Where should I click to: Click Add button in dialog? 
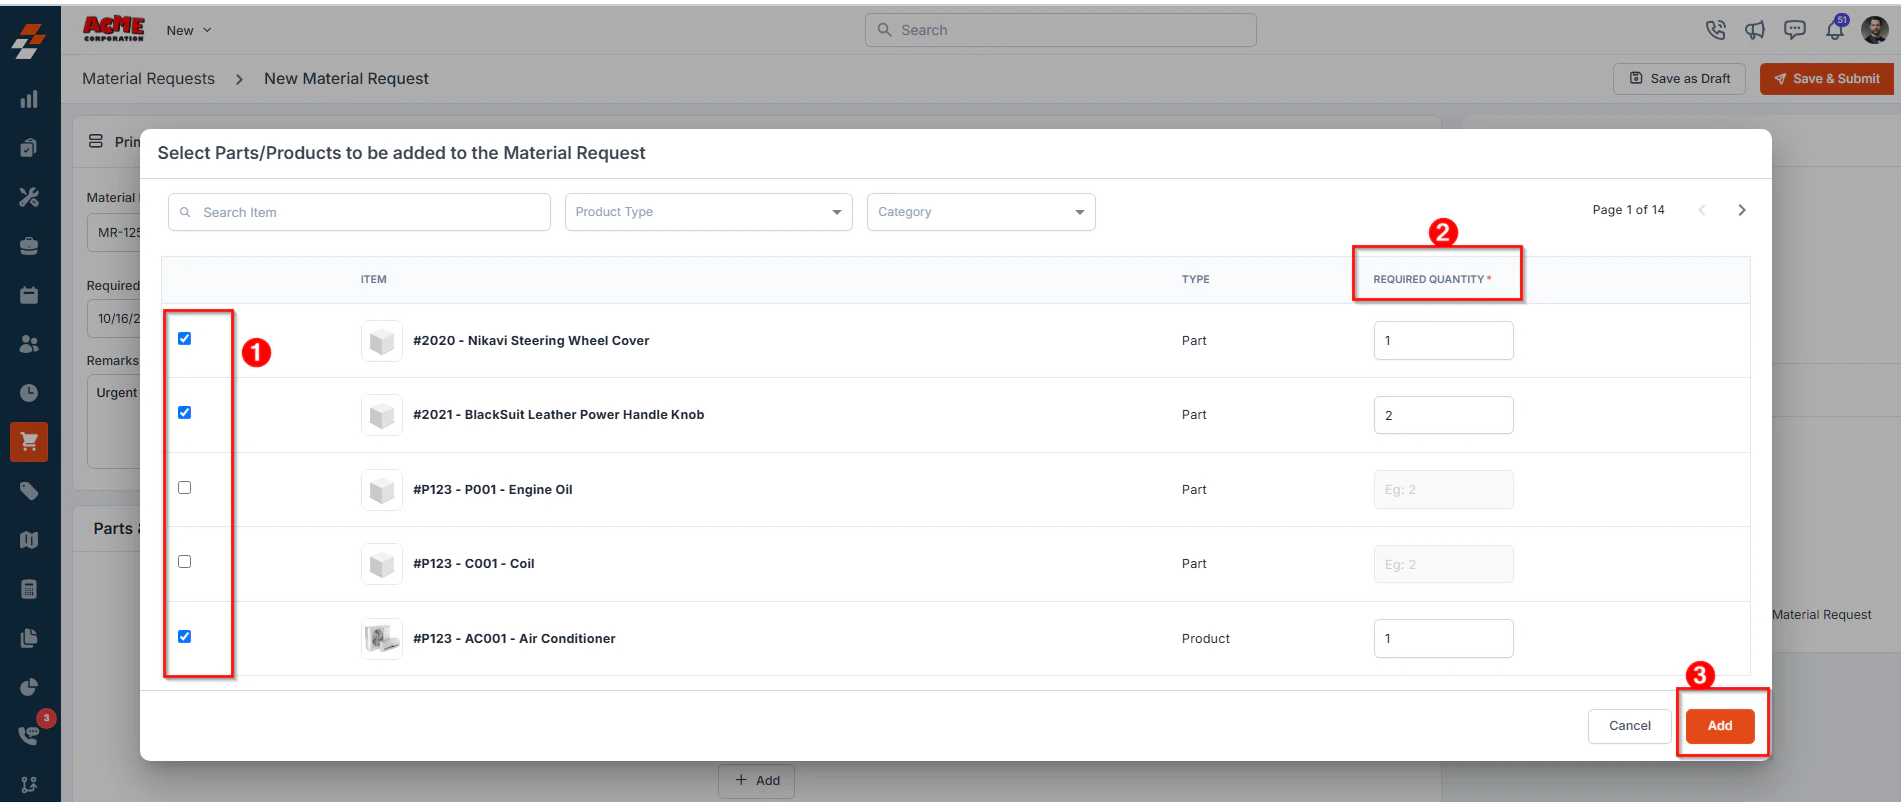1720,726
